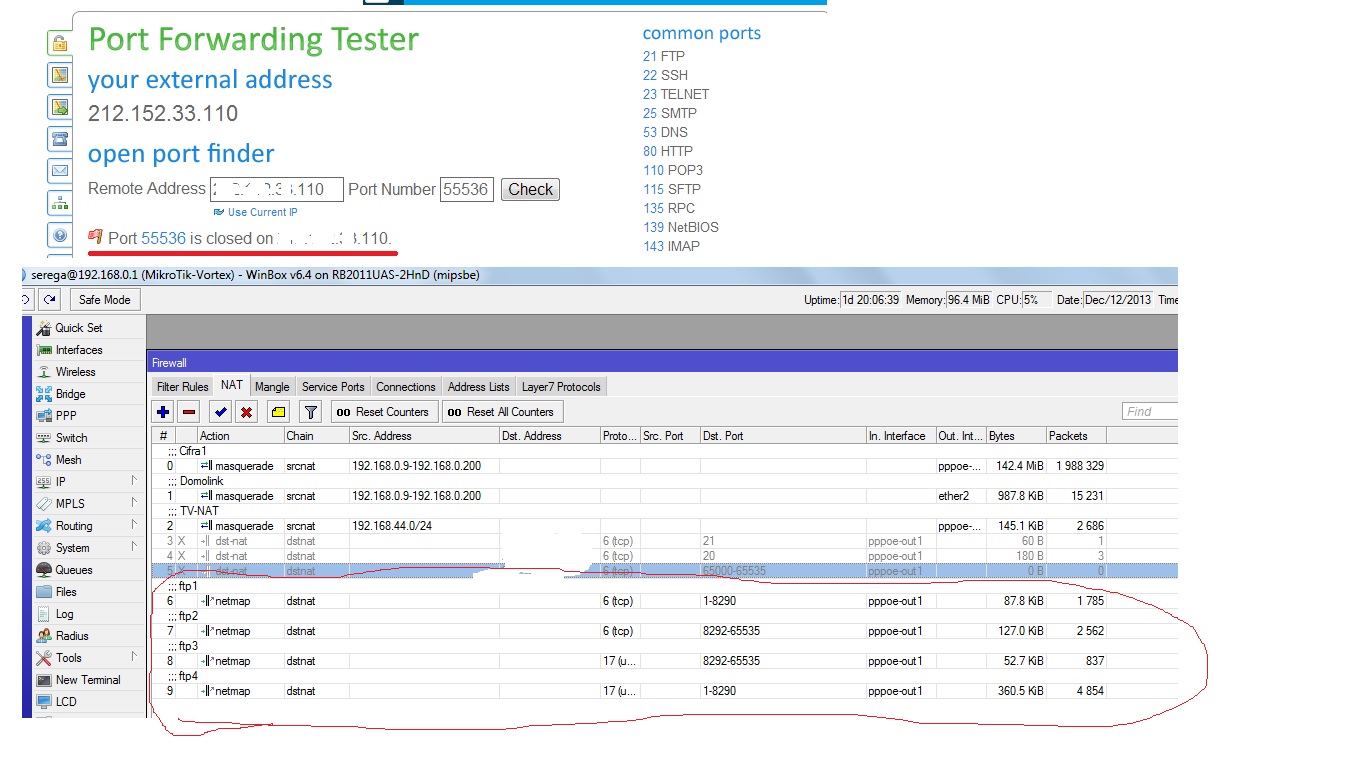Image resolution: width=1366 pixels, height=768 pixels.
Task: Open the Address Lists tab
Action: (x=478, y=387)
